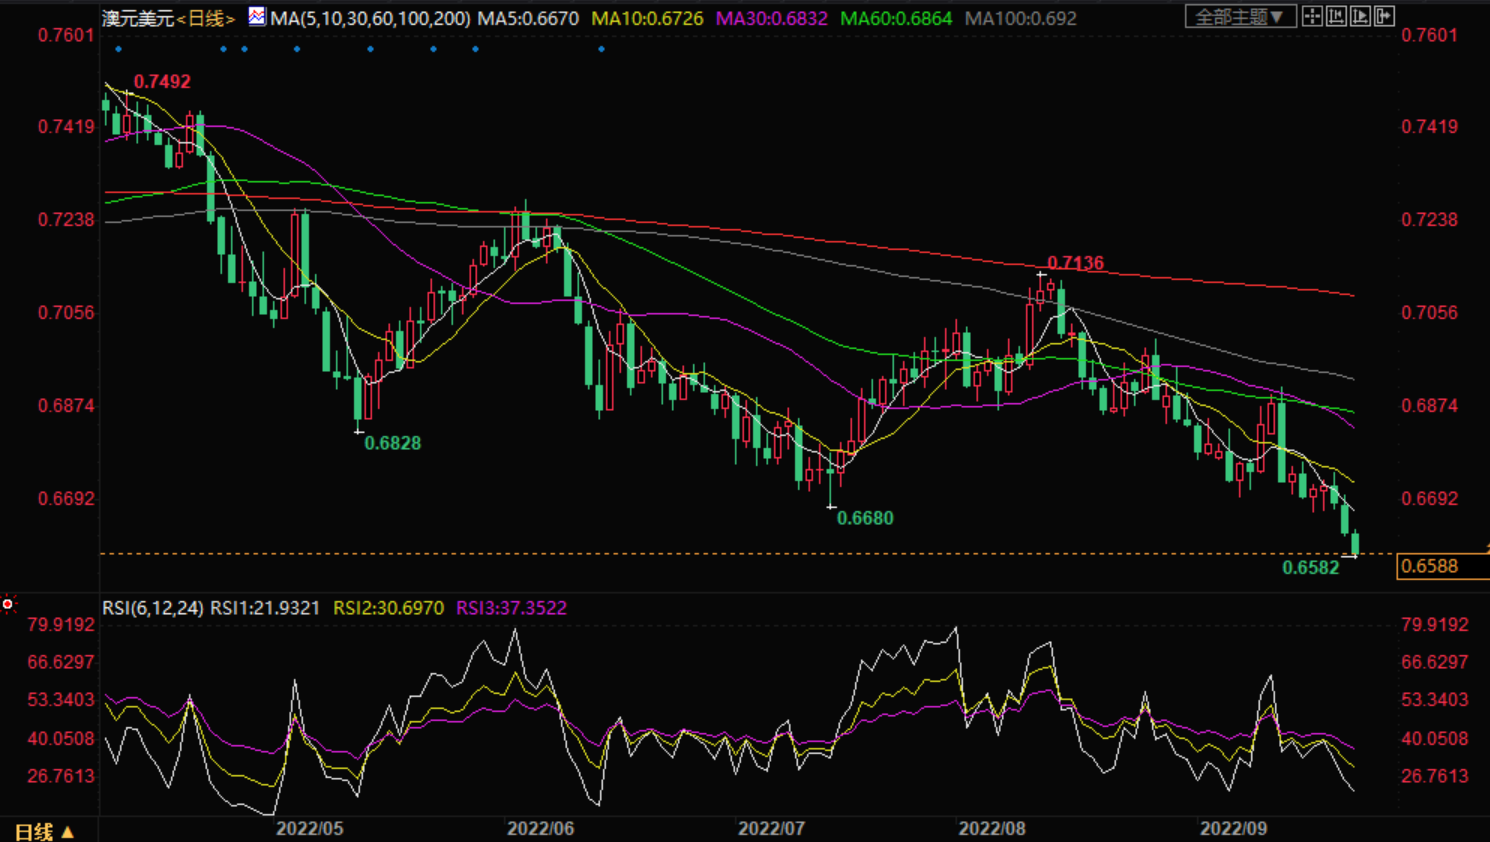Viewport: 1490px width, 842px height.
Task: Click the 0.6582 latest low label
Action: [1311, 568]
